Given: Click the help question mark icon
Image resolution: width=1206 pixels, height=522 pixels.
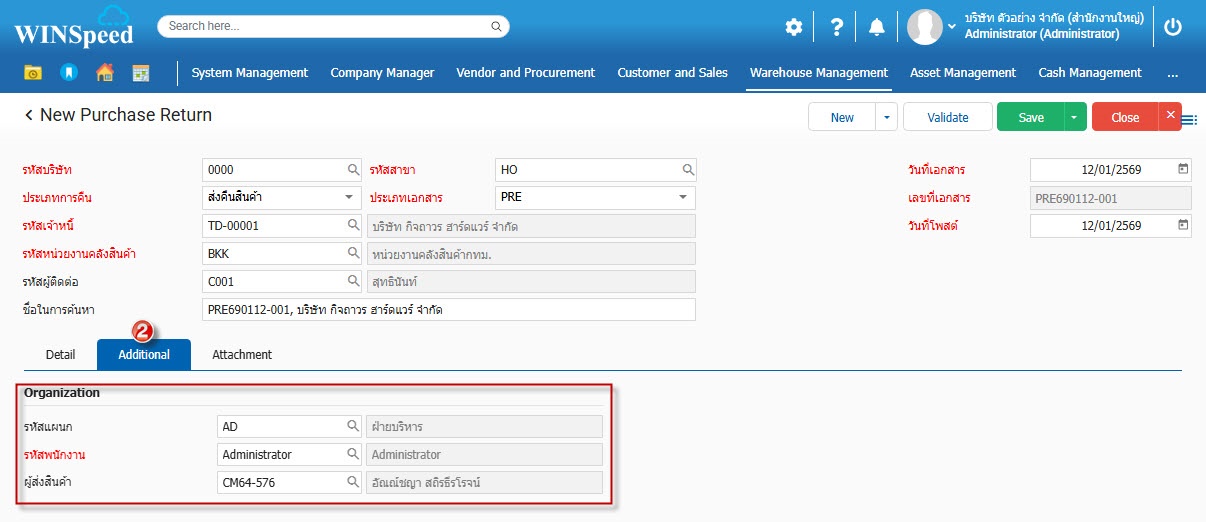Looking at the screenshot, I should point(837,27).
